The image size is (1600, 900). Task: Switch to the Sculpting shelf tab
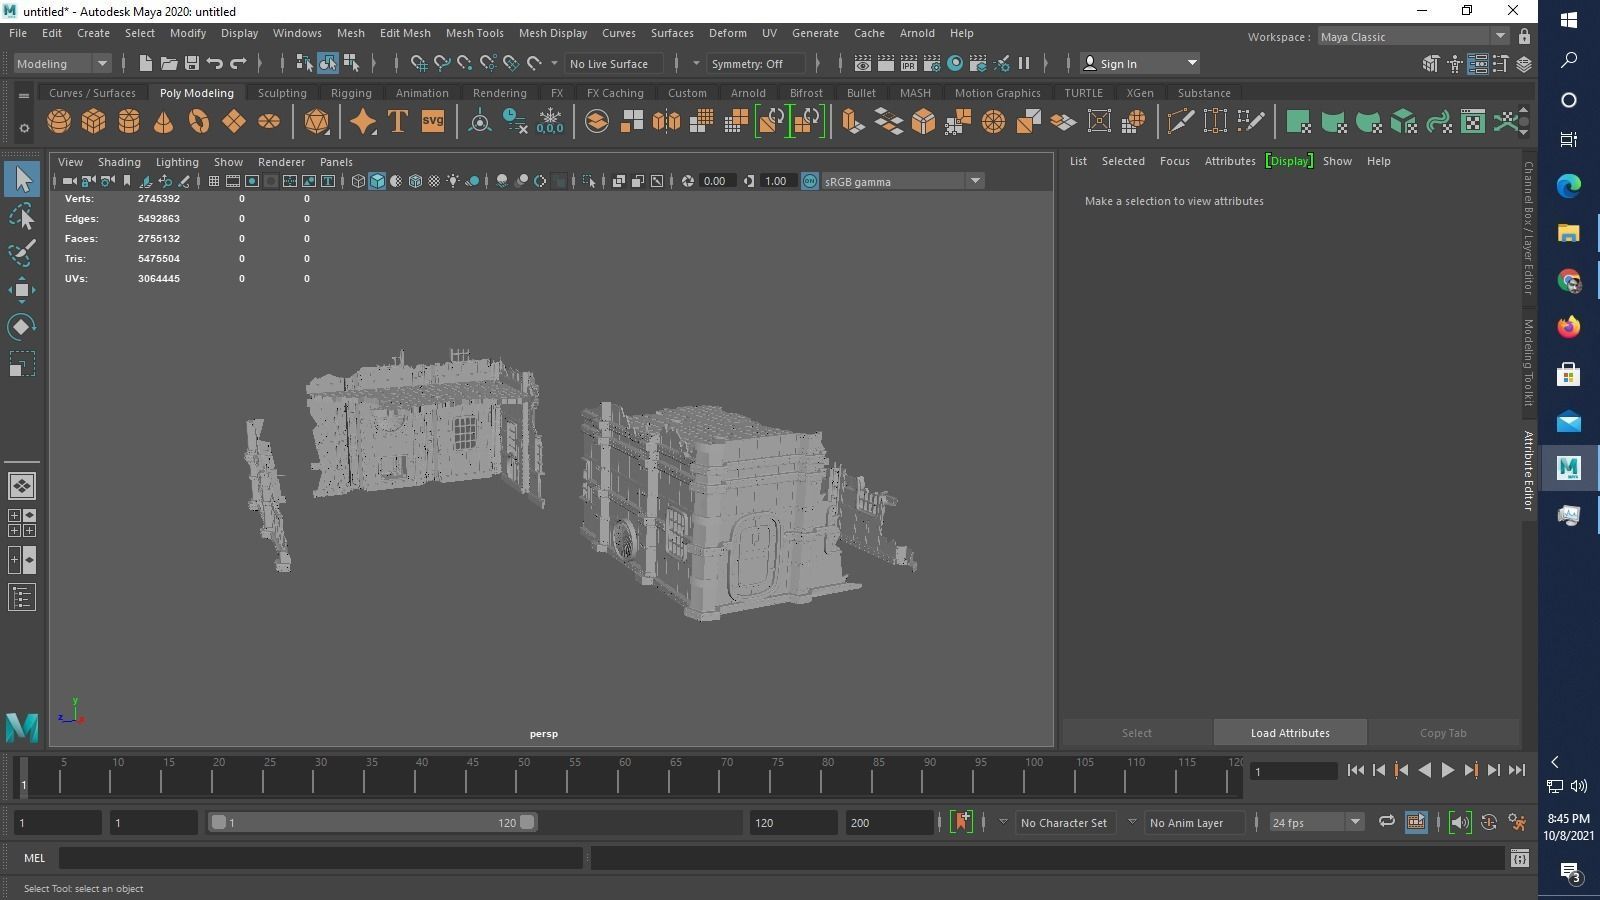(282, 93)
